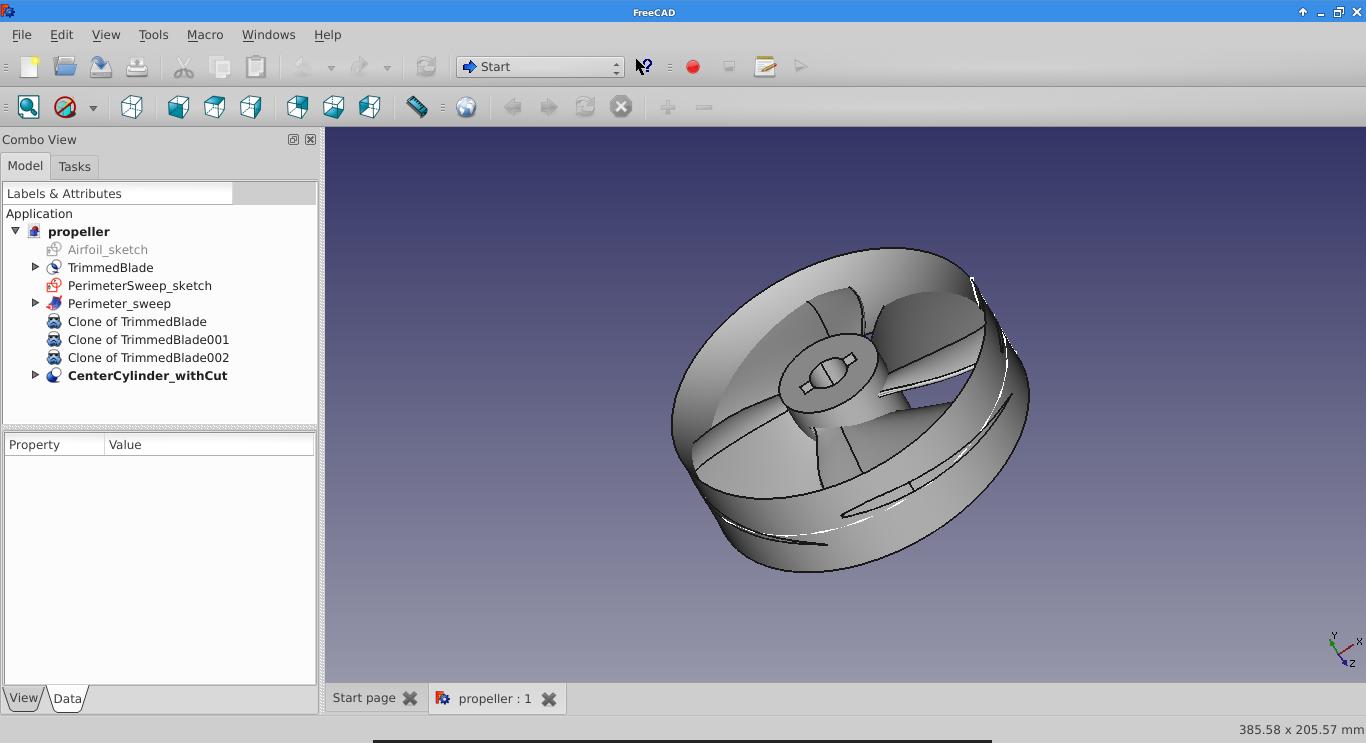
Task: Open the Macros dialog notepad icon
Action: click(x=765, y=67)
